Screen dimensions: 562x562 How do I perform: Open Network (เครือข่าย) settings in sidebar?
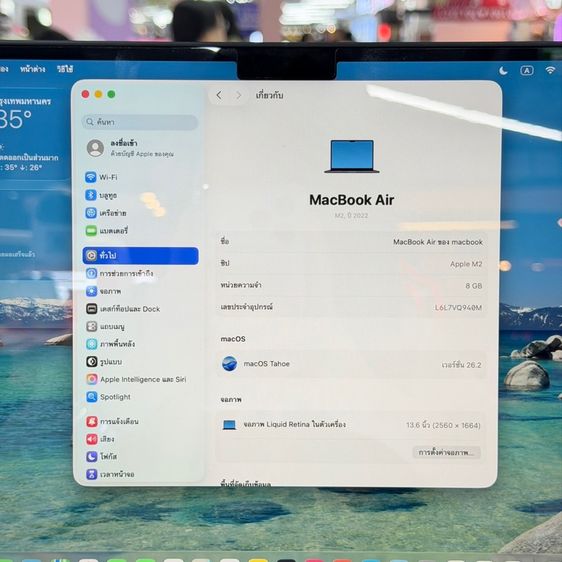pyautogui.click(x=106, y=213)
